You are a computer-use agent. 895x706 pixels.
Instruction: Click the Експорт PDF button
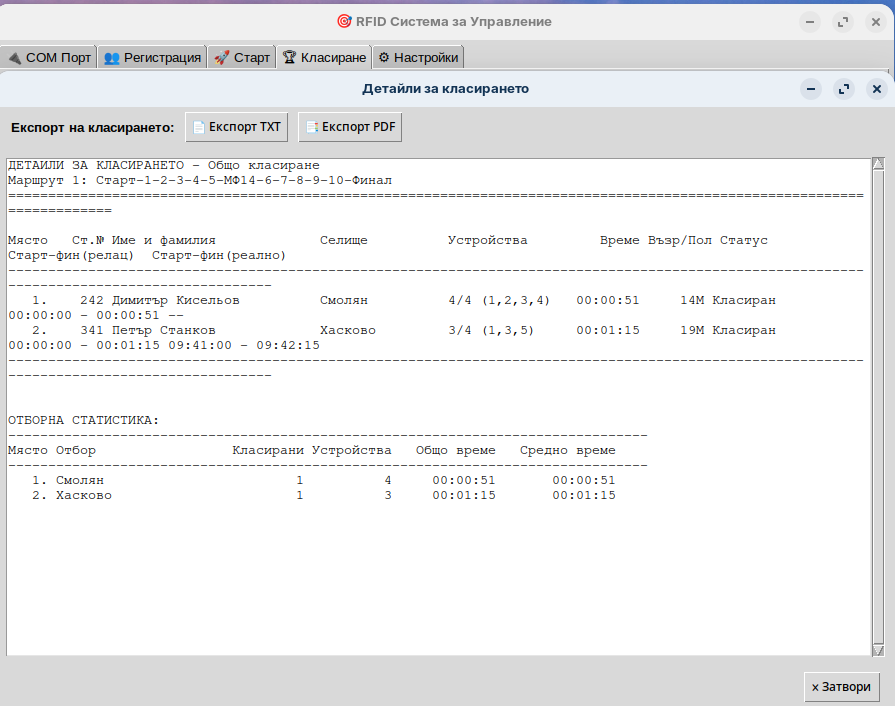point(350,127)
